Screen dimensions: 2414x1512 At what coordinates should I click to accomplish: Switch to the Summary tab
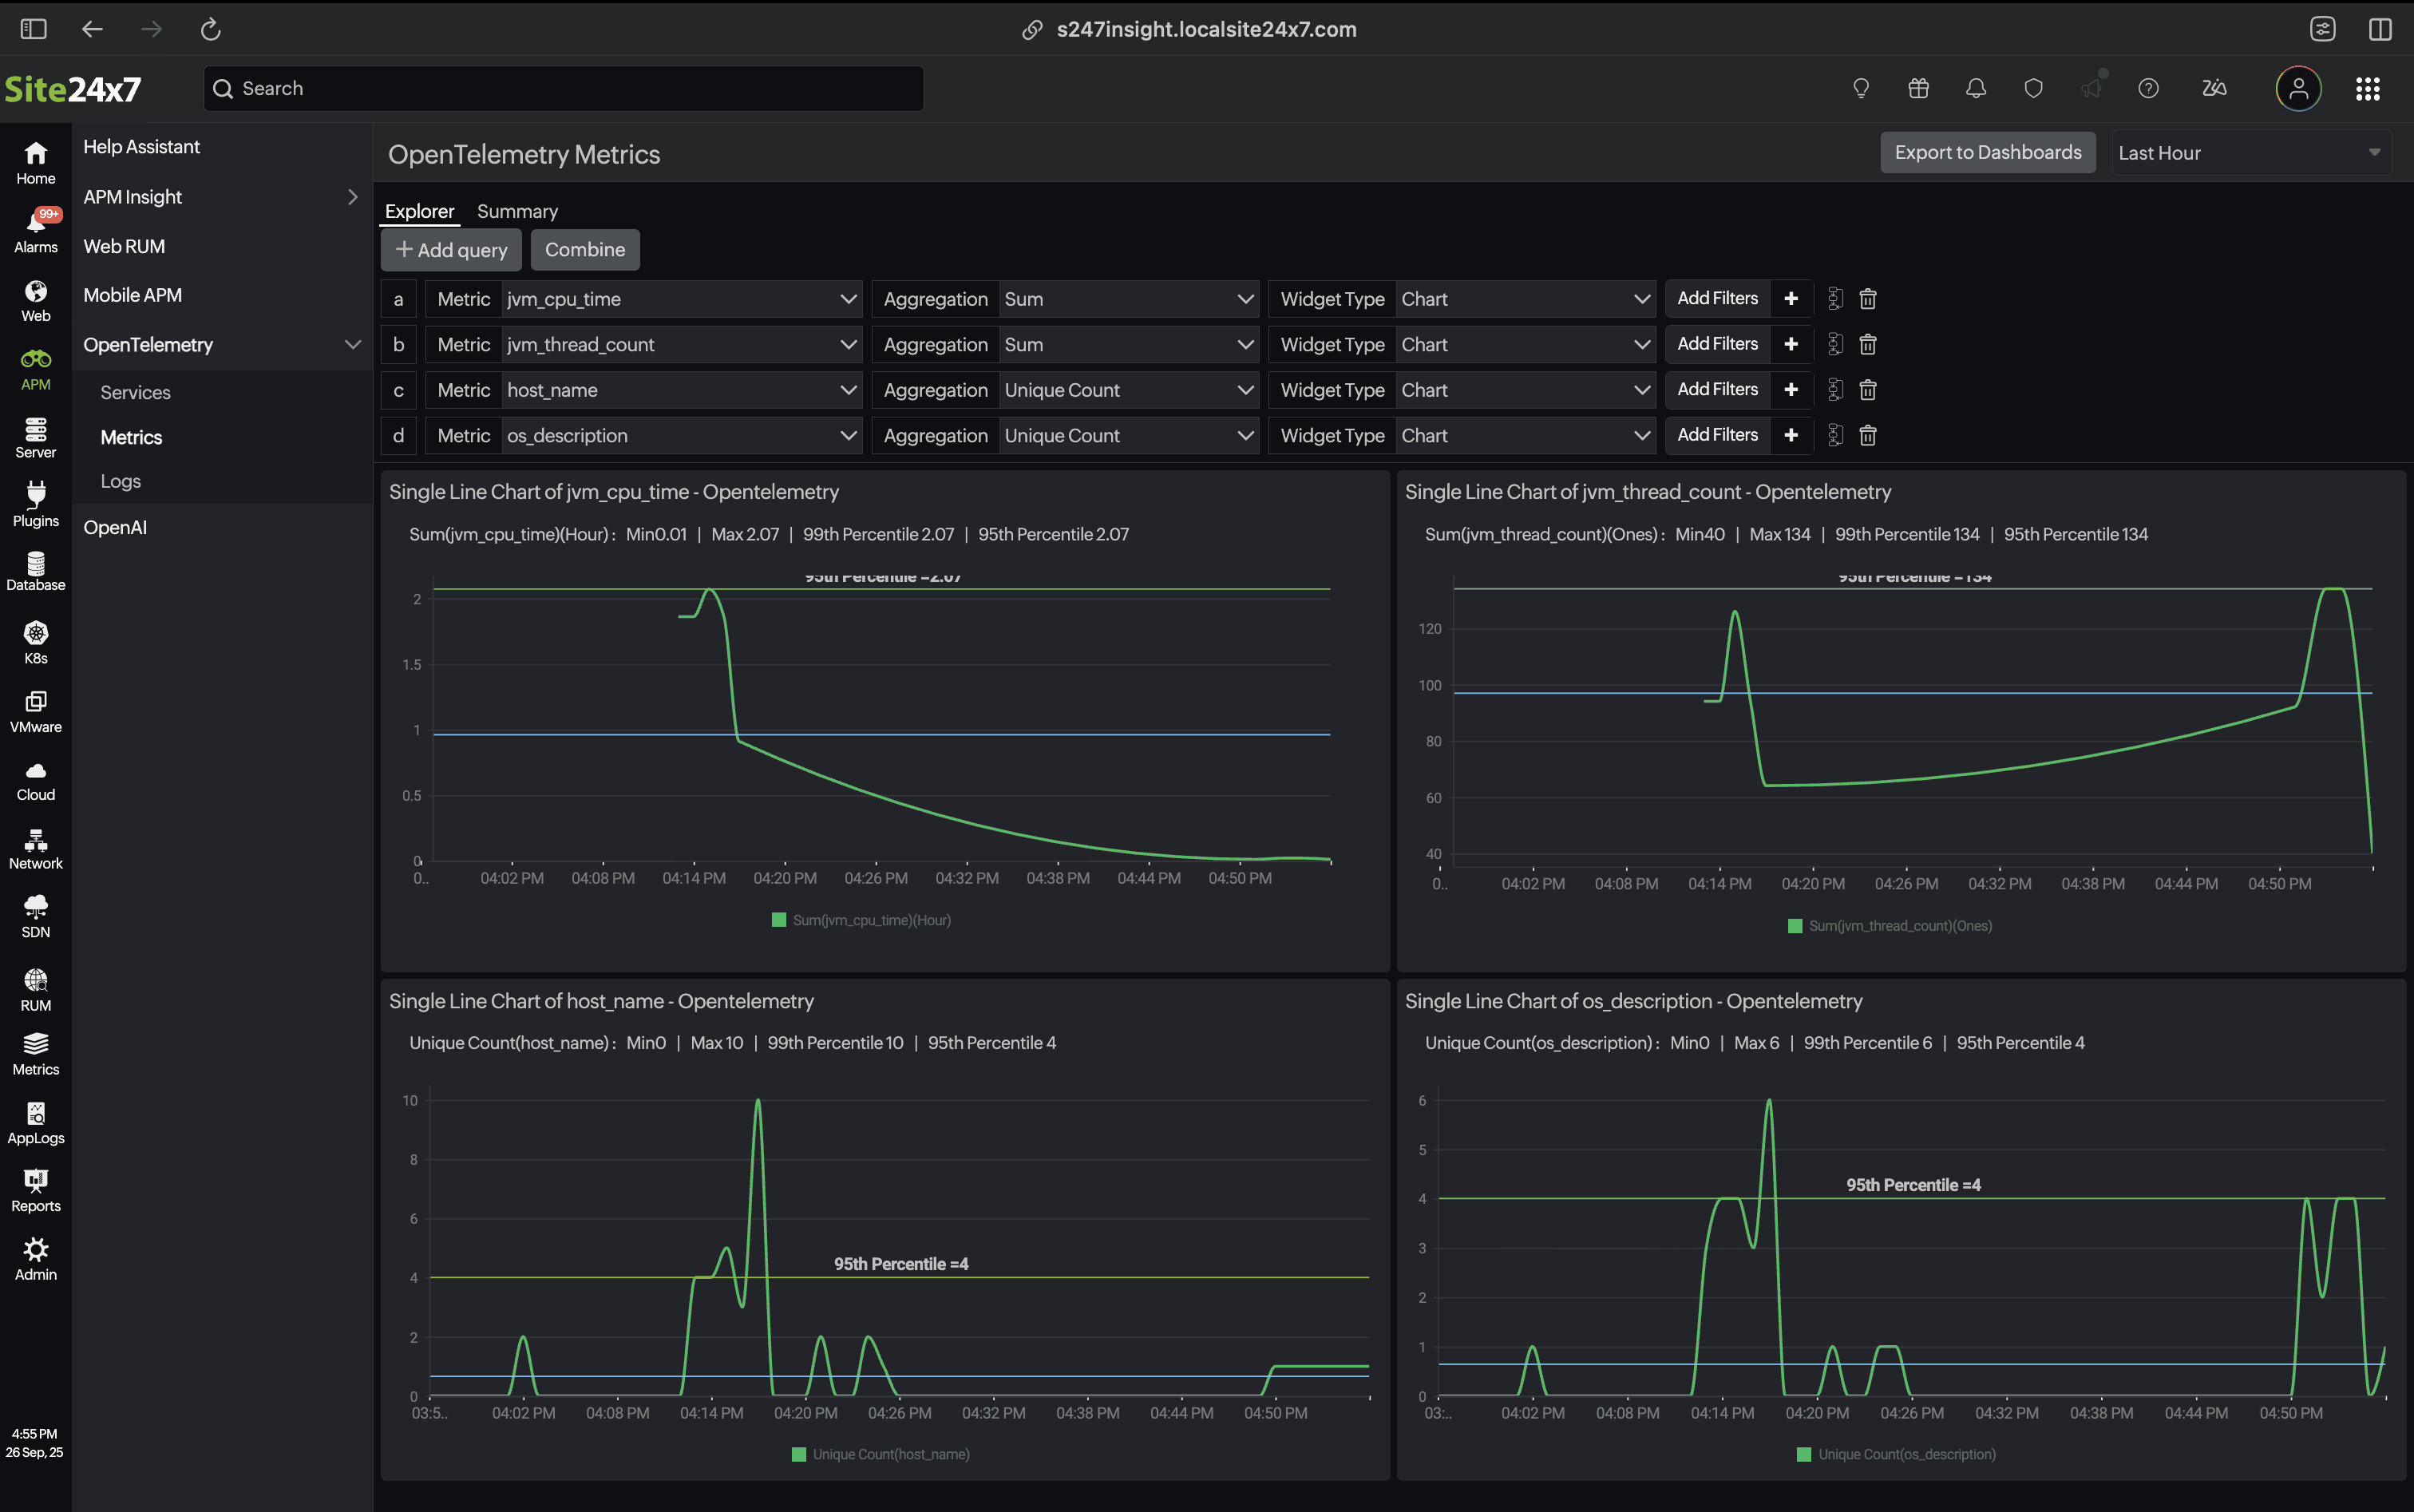coord(517,211)
